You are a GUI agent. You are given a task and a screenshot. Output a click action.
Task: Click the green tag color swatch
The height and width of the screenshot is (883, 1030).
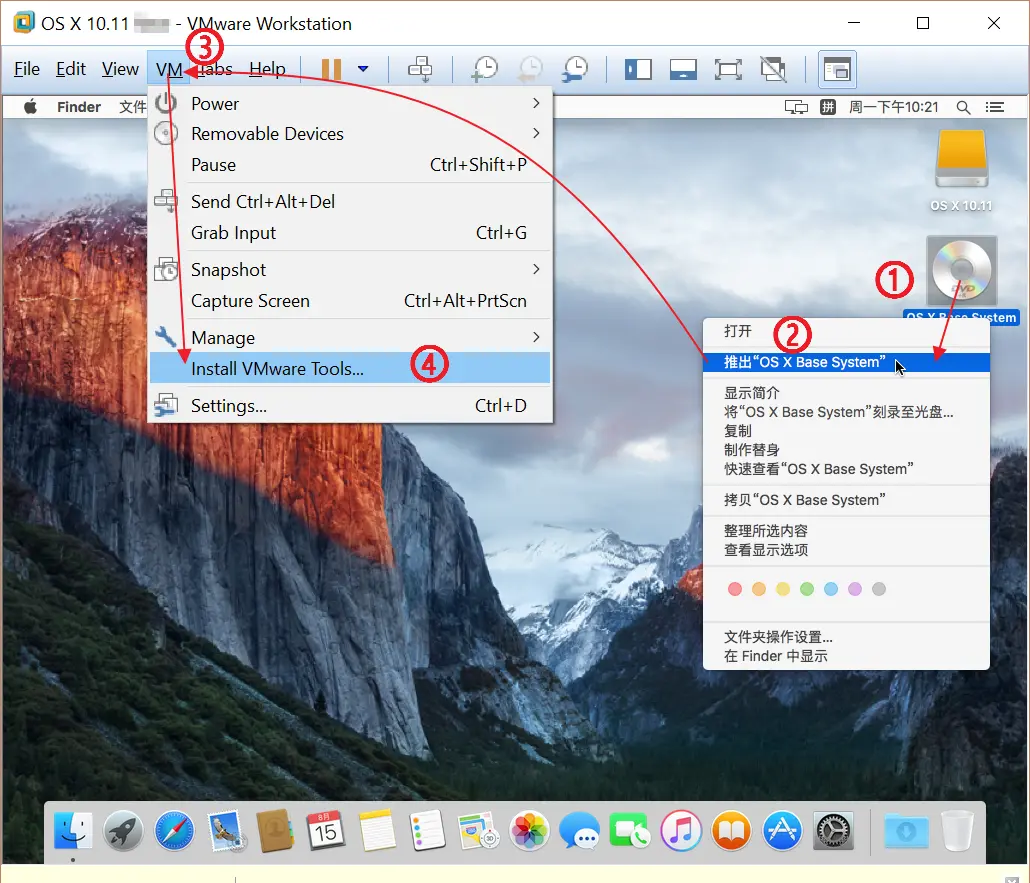(807, 589)
